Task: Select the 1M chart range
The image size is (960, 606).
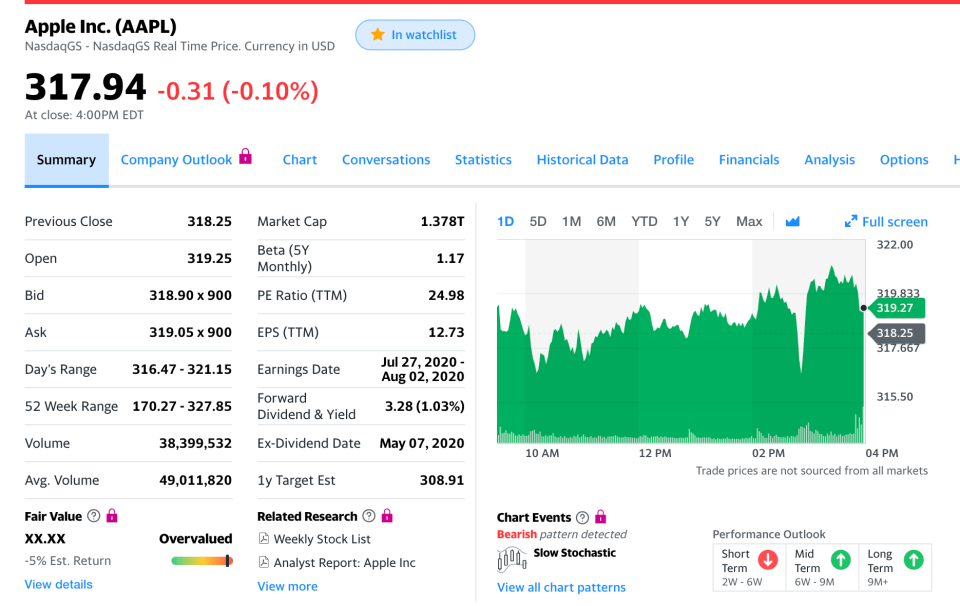Action: point(572,222)
